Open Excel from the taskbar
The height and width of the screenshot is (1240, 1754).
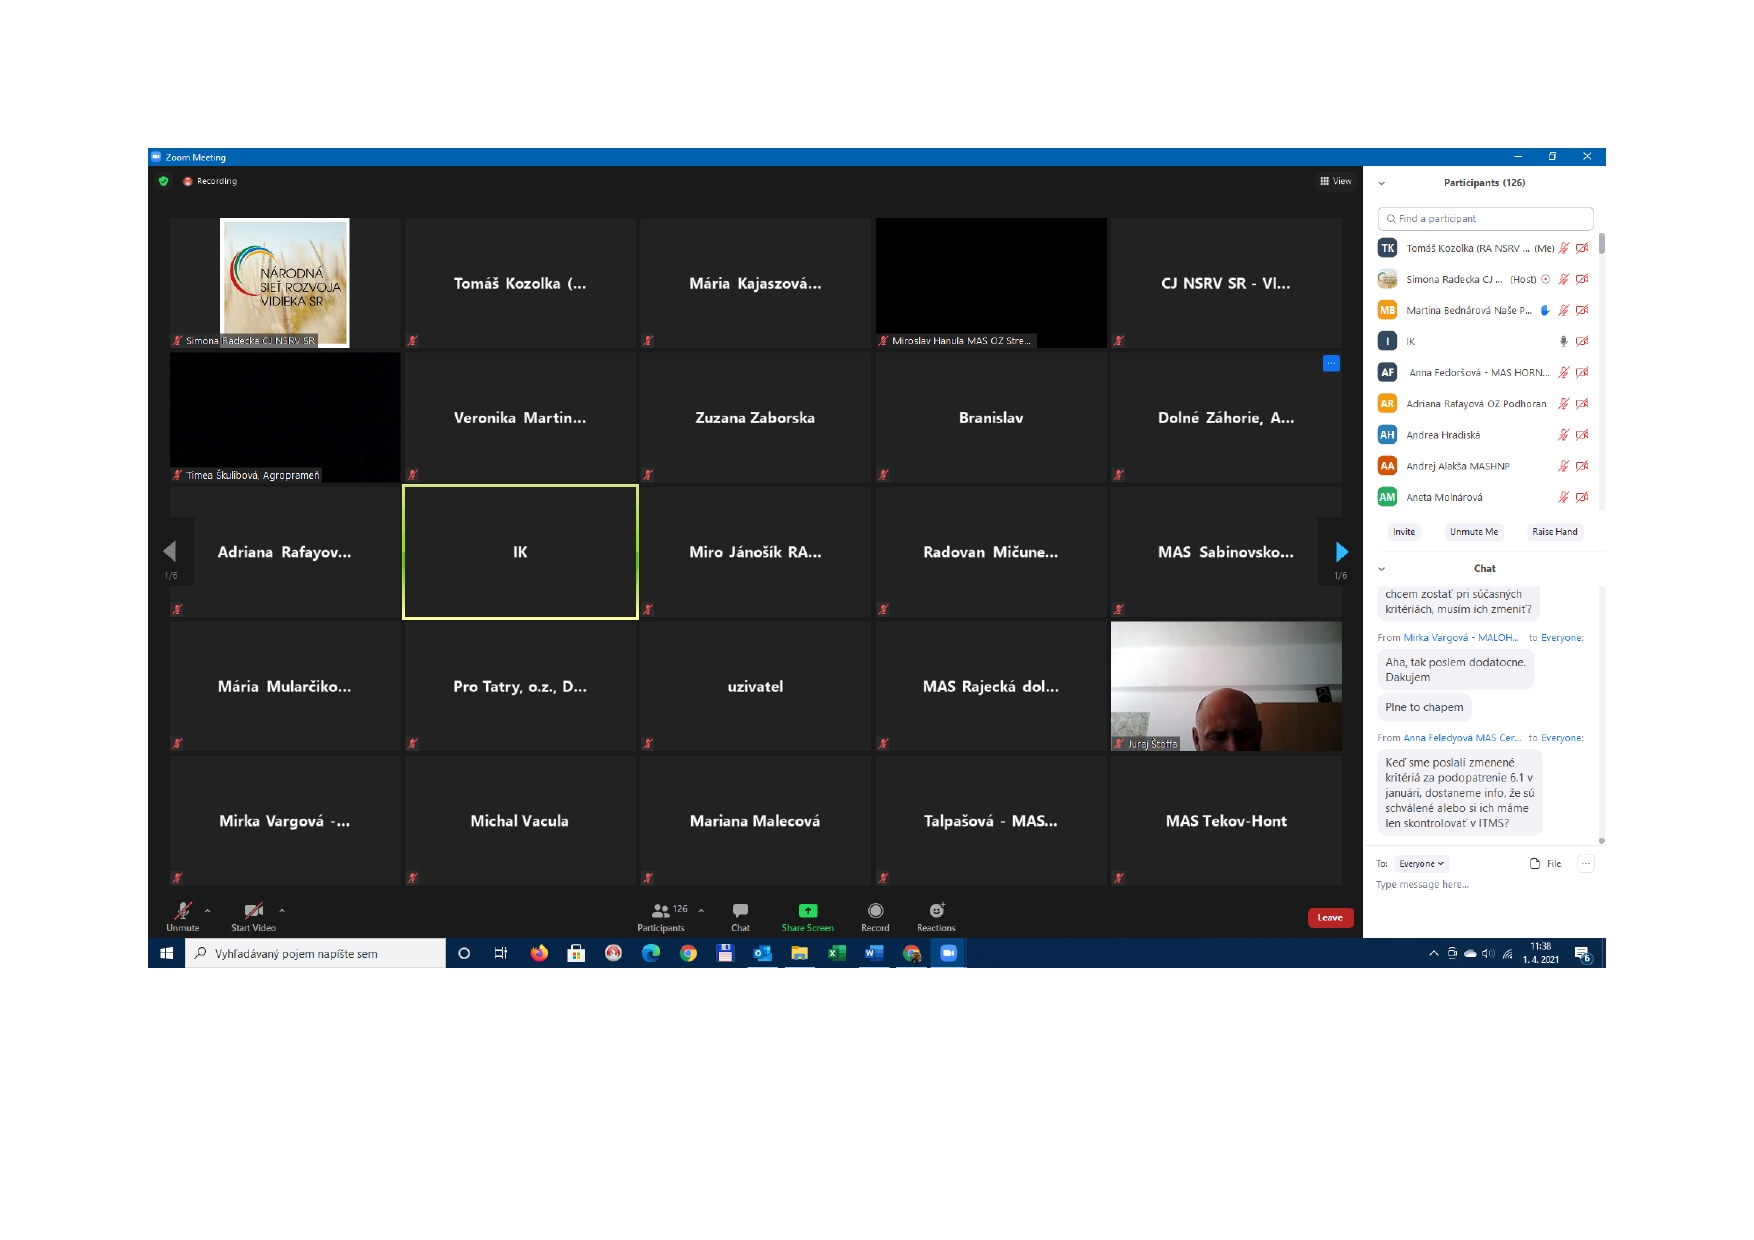pyautogui.click(x=836, y=953)
